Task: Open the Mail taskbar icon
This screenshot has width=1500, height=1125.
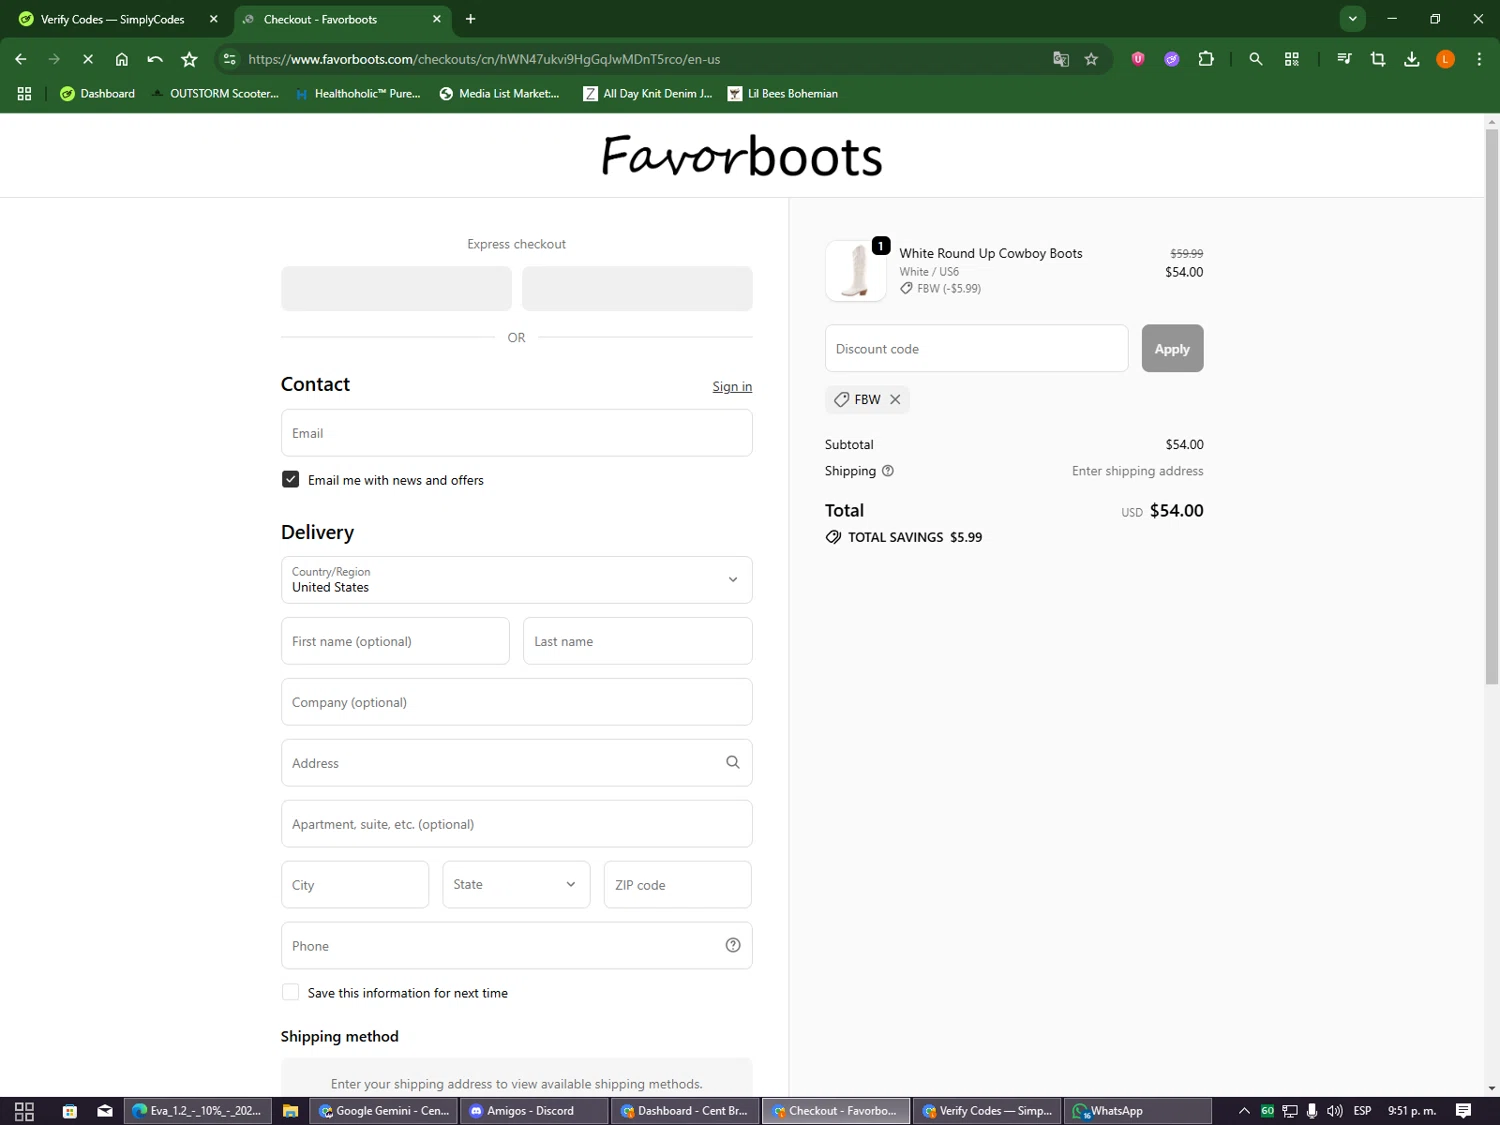Action: tap(105, 1111)
